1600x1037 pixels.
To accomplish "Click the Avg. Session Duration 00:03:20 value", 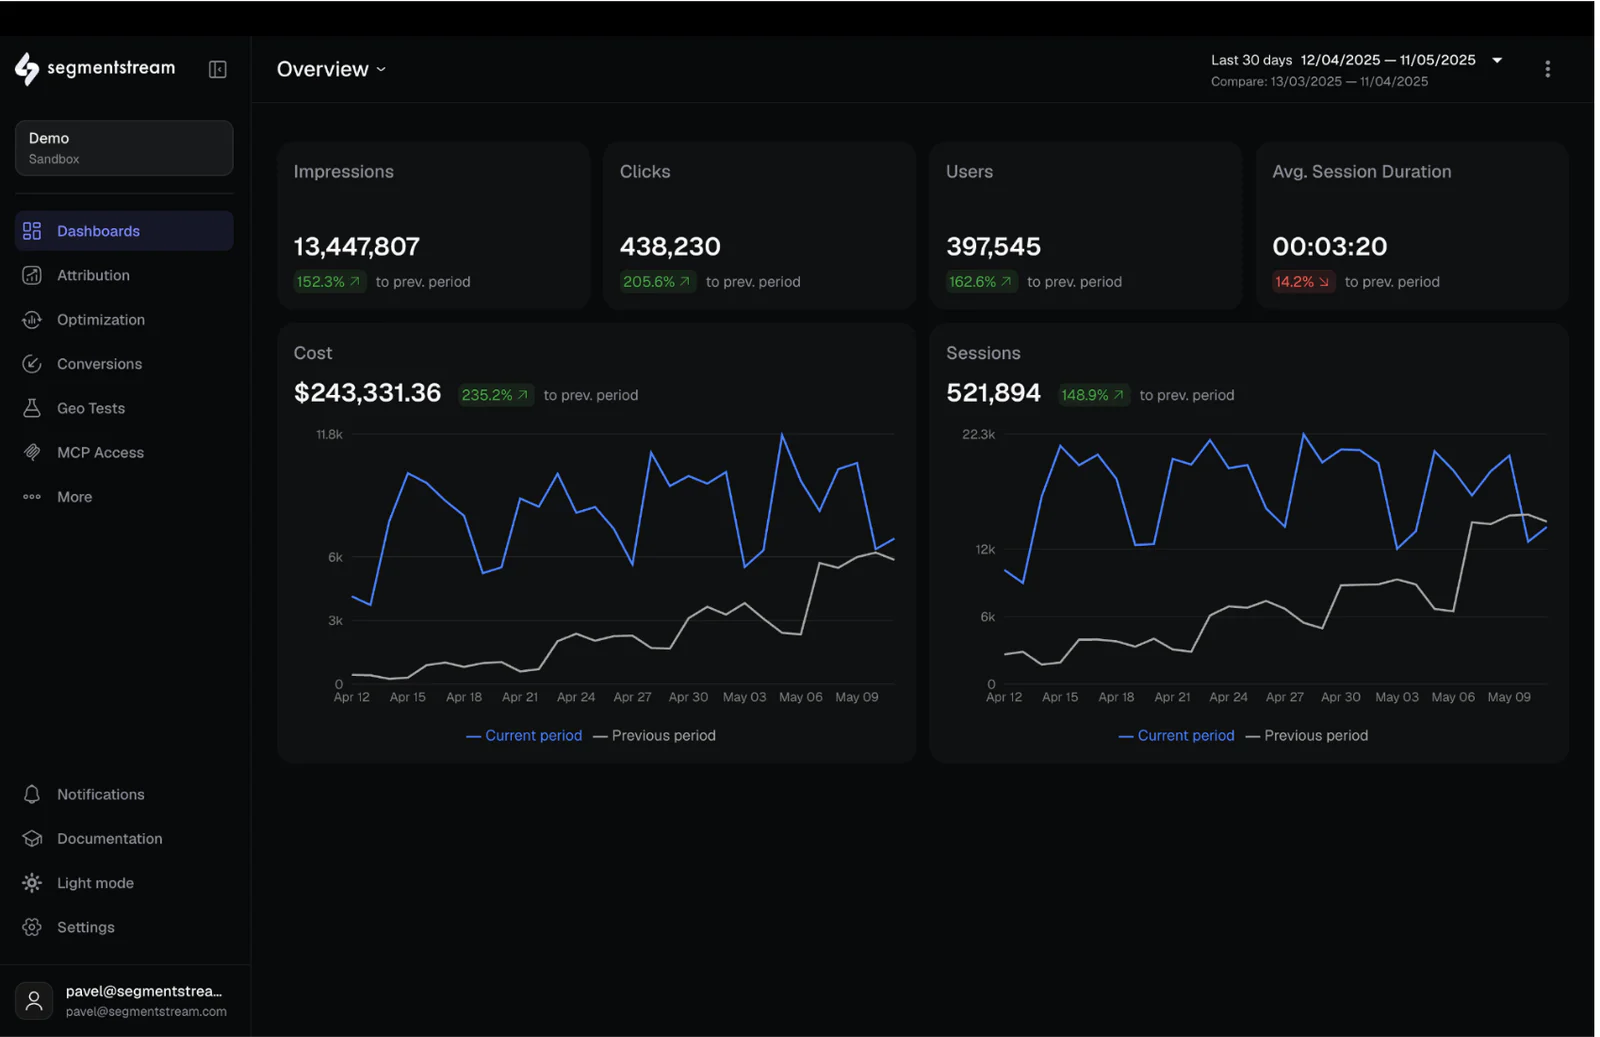I will coord(1329,246).
